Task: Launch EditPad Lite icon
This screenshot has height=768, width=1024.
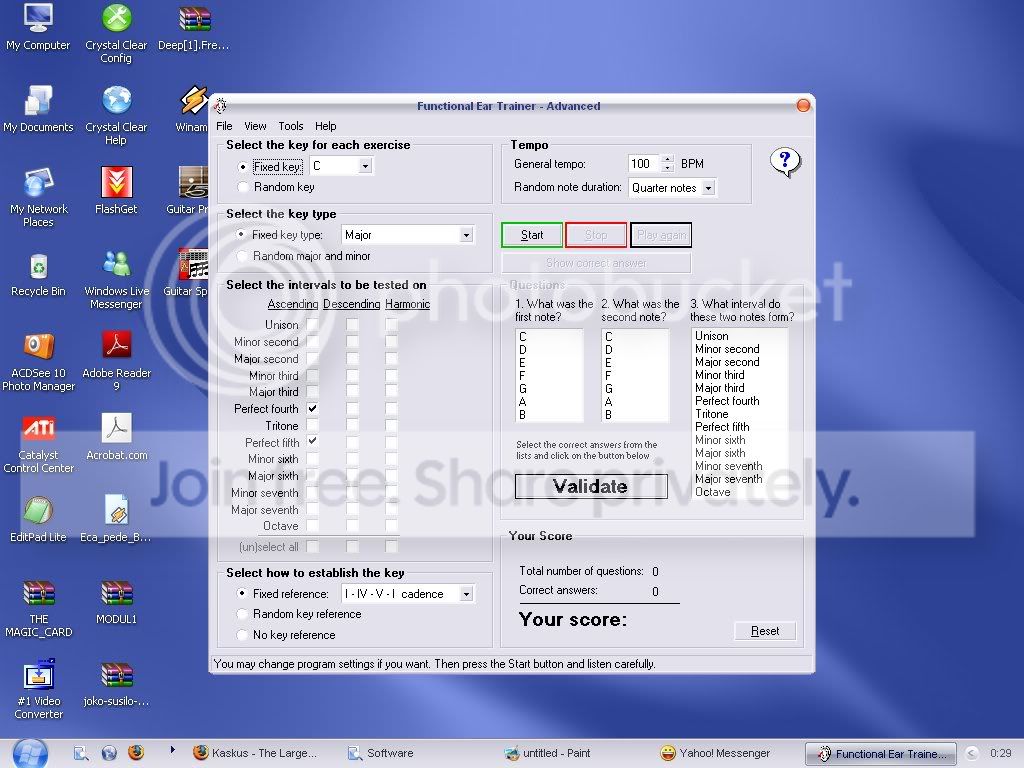Action: [x=39, y=520]
